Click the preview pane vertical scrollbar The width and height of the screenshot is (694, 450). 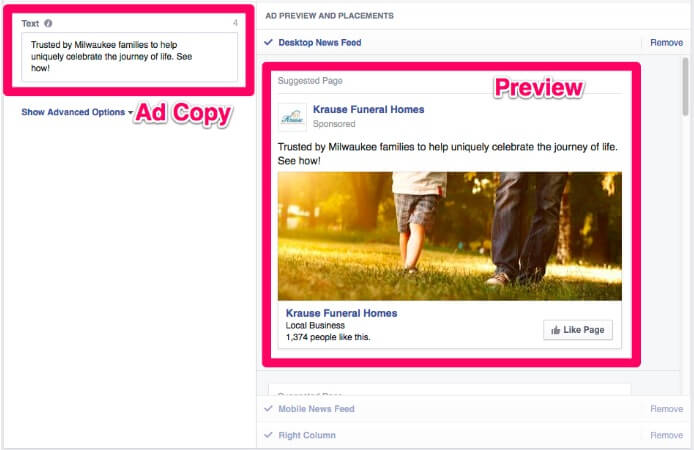click(685, 87)
